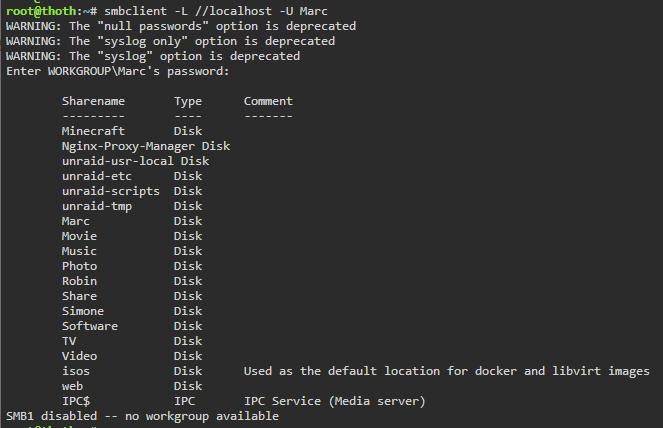Click the Music share name
Image resolution: width=663 pixels, height=428 pixels.
point(79,251)
